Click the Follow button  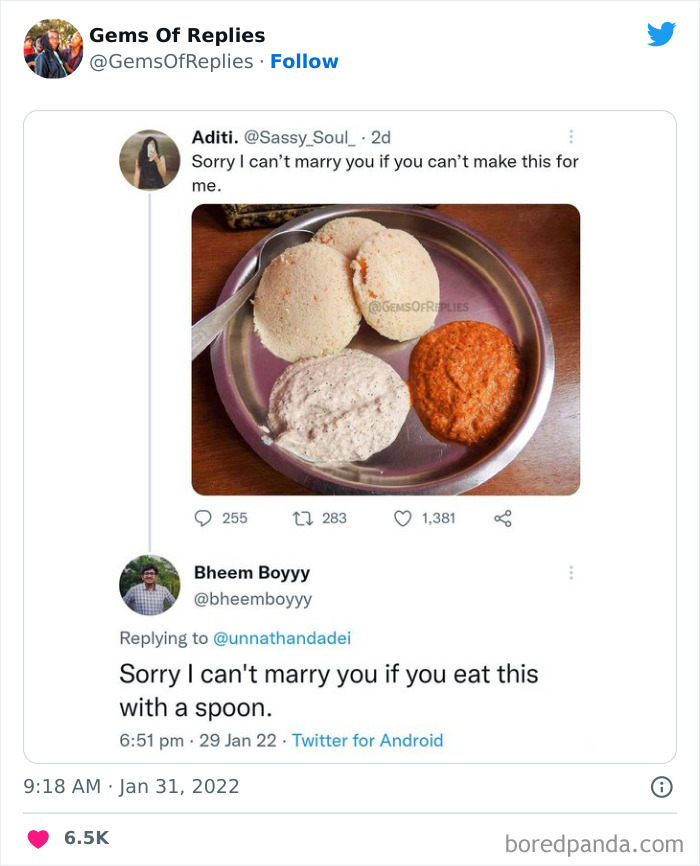[305, 61]
